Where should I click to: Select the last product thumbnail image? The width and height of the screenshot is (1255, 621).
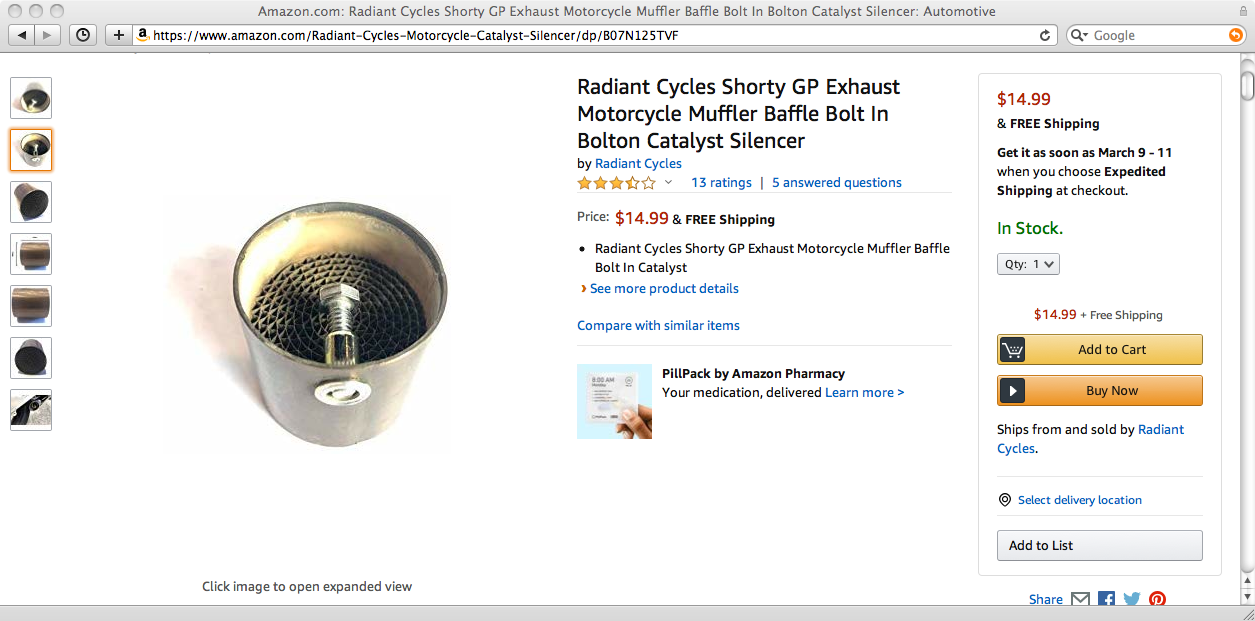point(31,410)
